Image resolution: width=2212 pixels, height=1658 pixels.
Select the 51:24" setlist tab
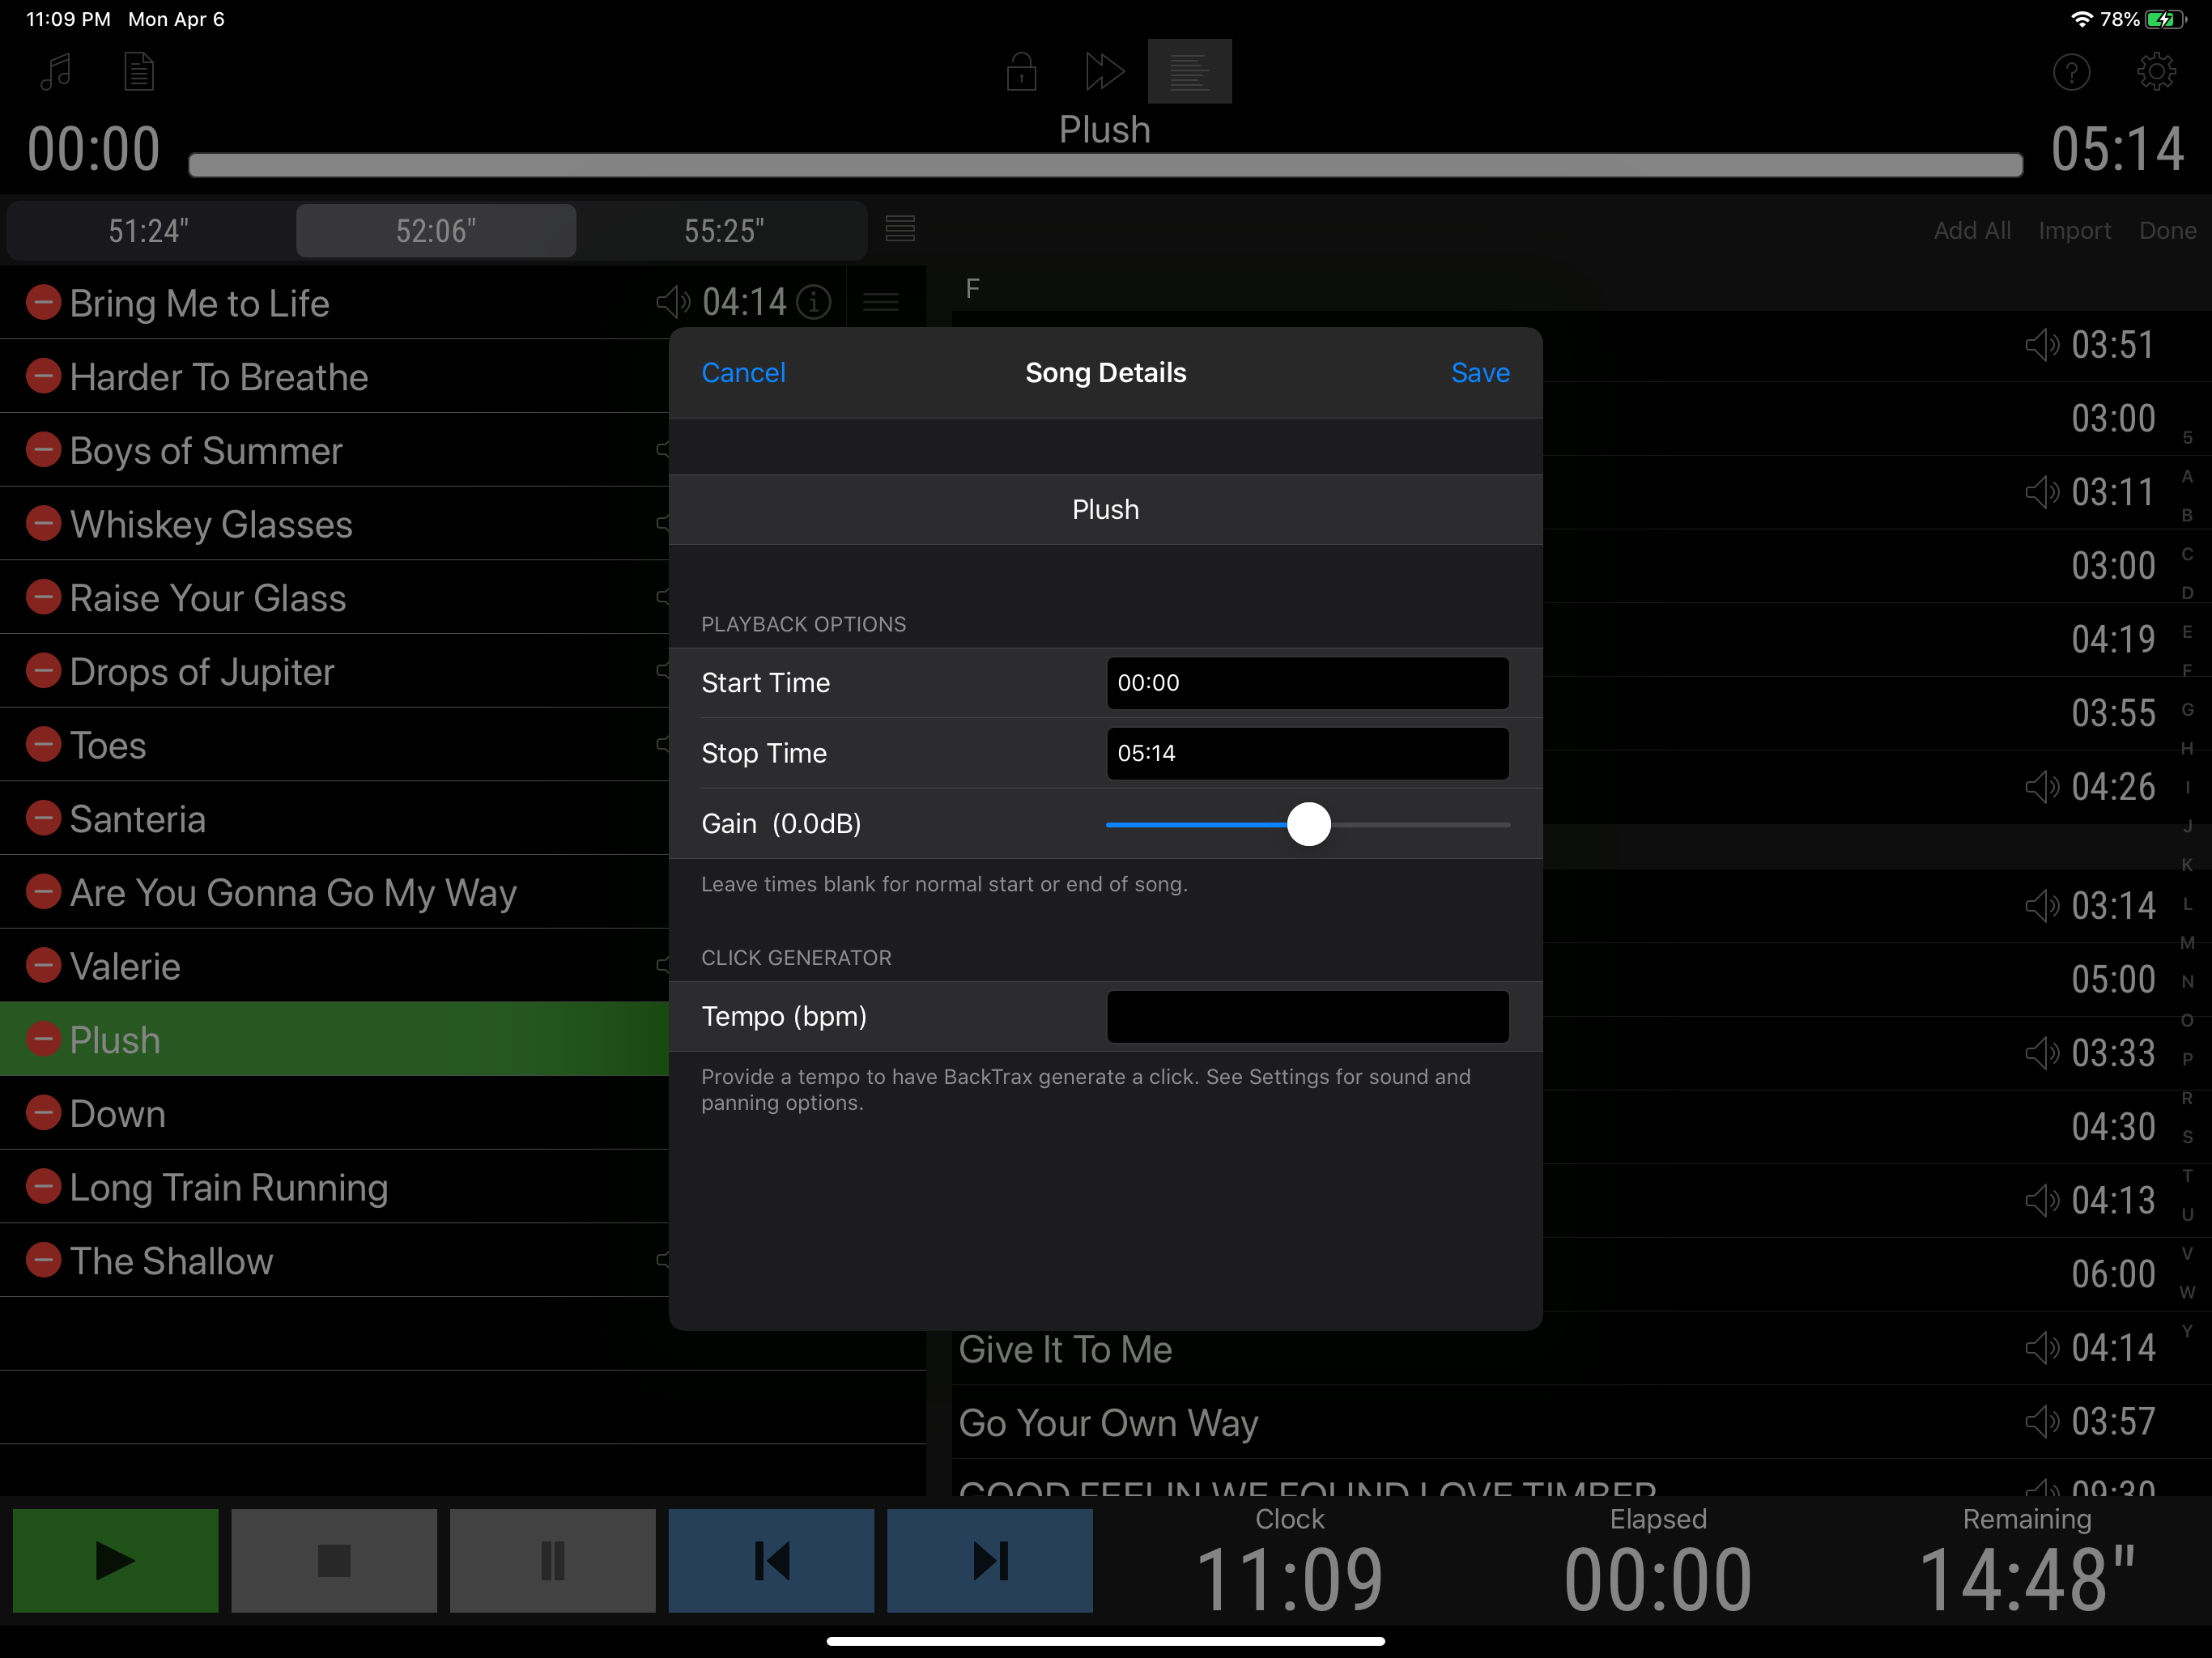click(149, 231)
